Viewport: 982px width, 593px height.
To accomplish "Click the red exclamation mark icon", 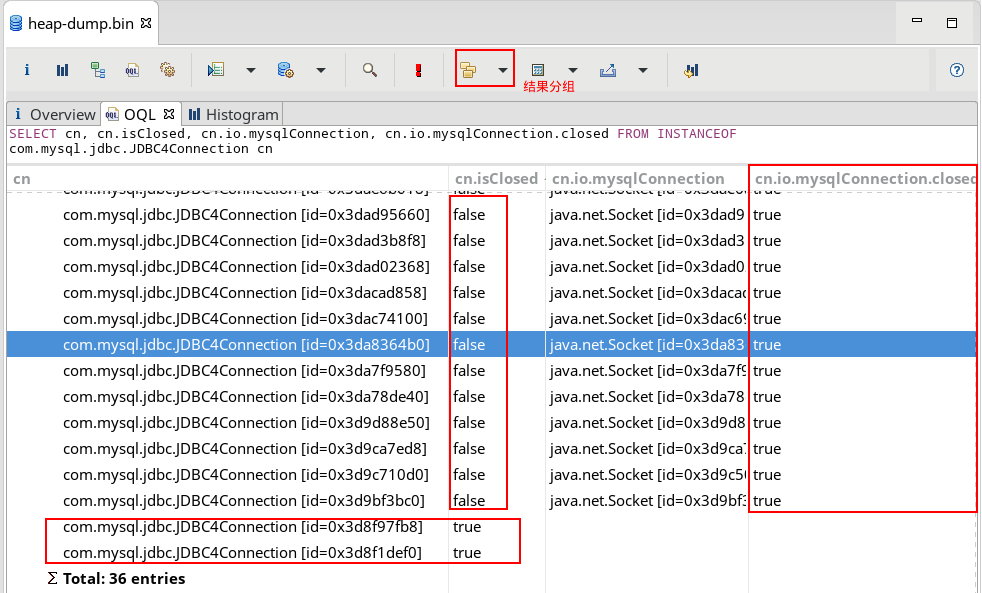I will (x=418, y=70).
